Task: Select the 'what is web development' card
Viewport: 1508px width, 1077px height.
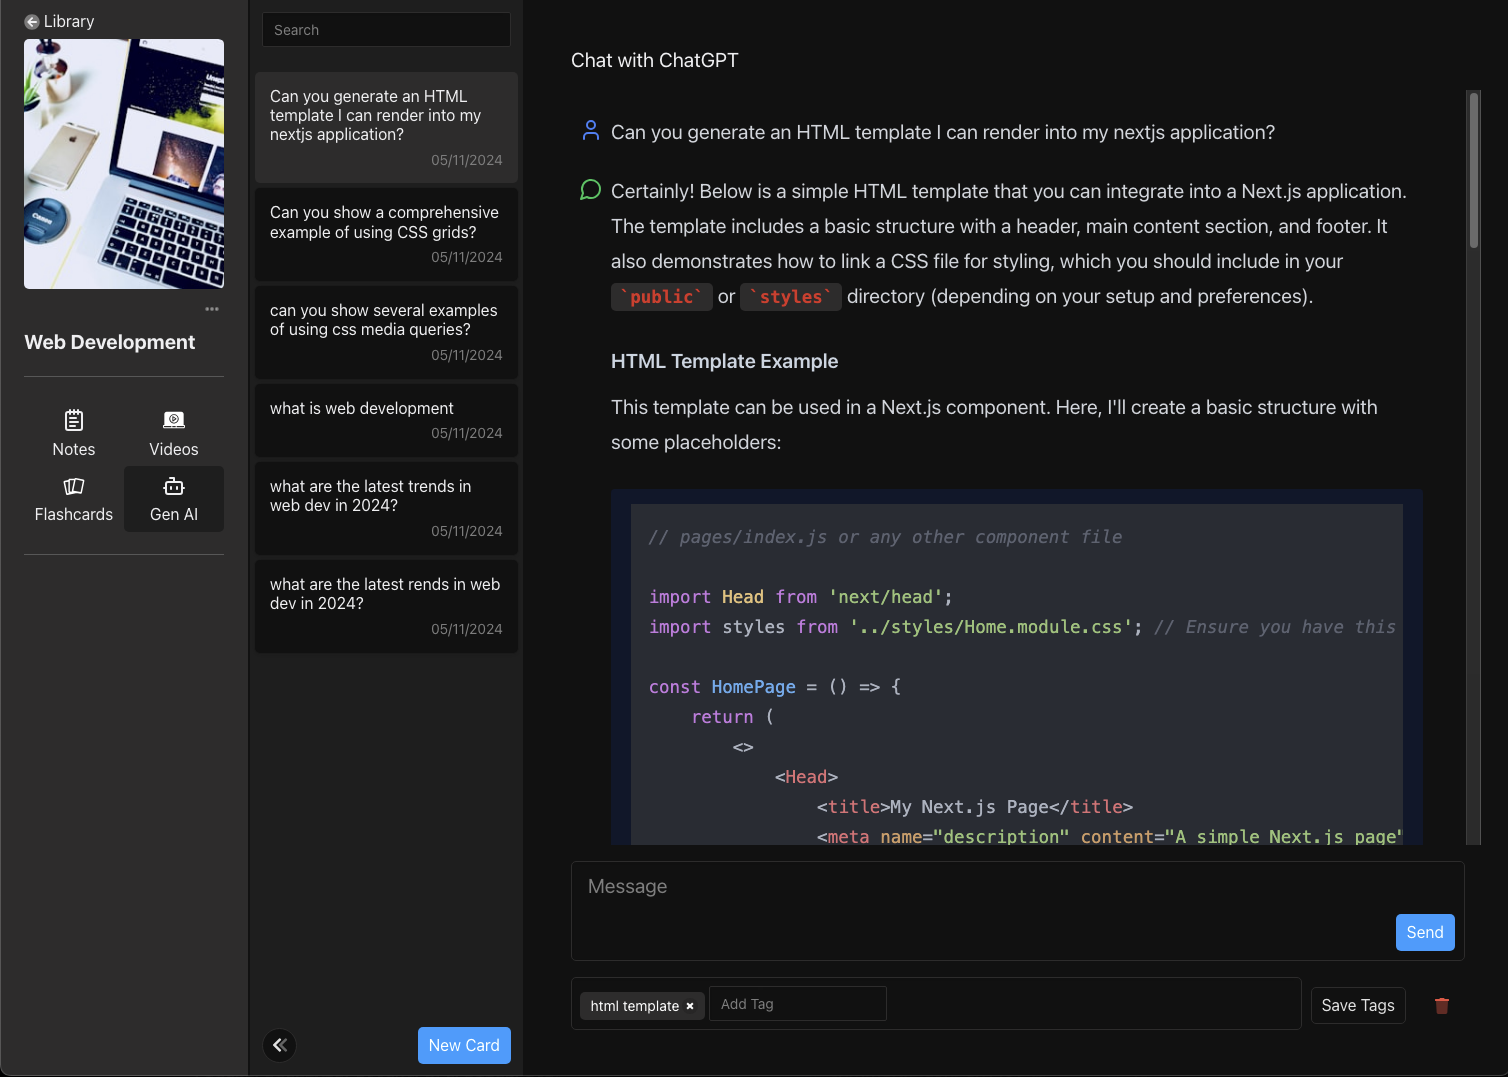Action: click(x=386, y=420)
